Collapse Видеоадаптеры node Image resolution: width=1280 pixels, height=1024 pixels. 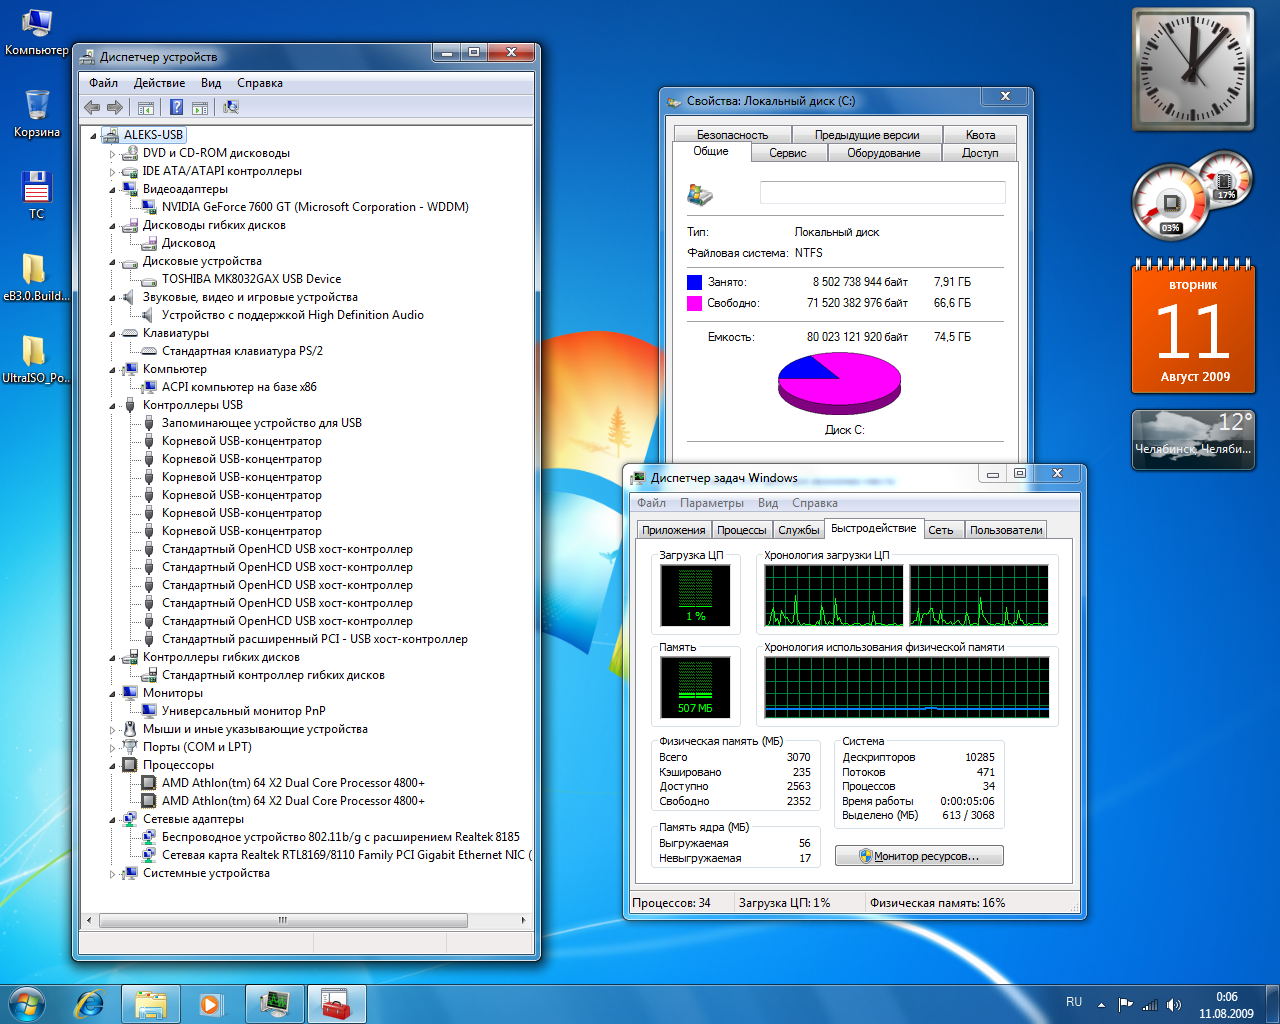coord(113,190)
